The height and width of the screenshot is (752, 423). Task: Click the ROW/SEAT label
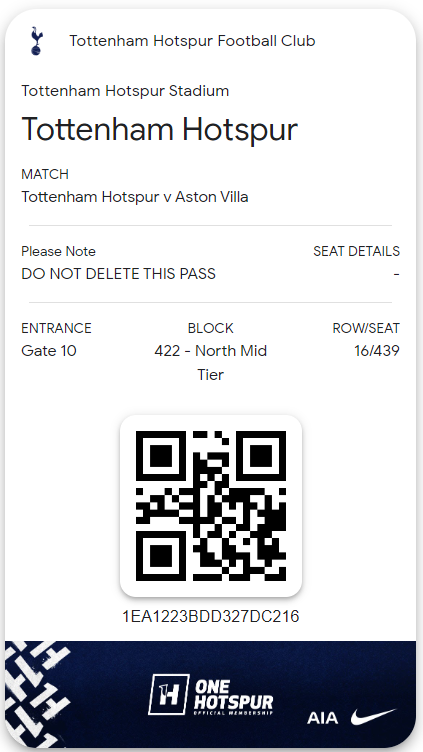[366, 329]
